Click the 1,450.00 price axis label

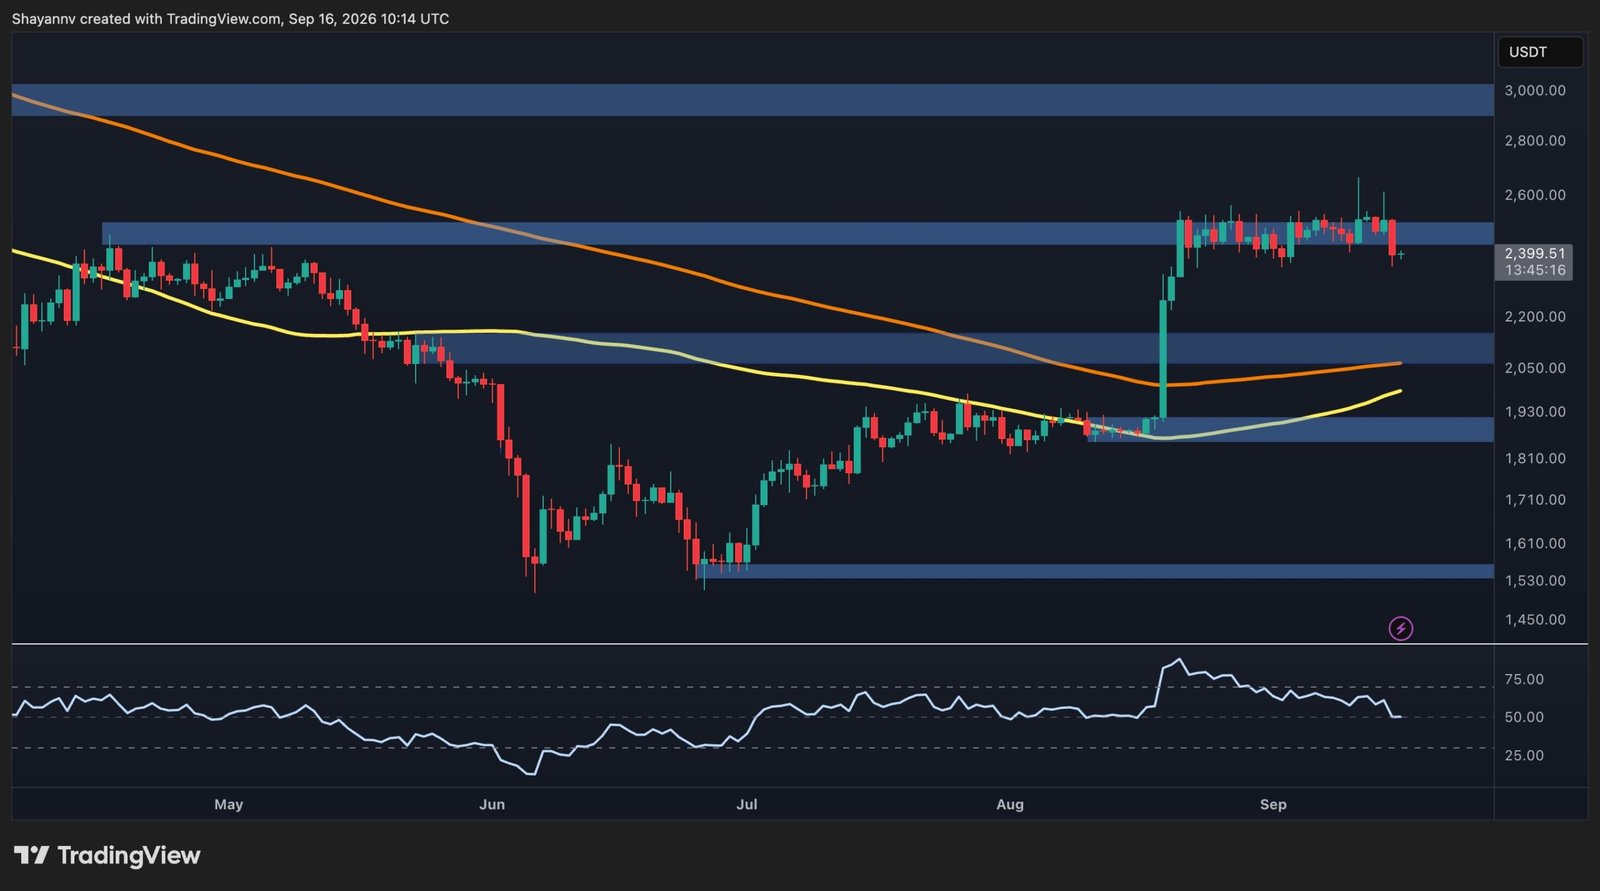(1535, 620)
